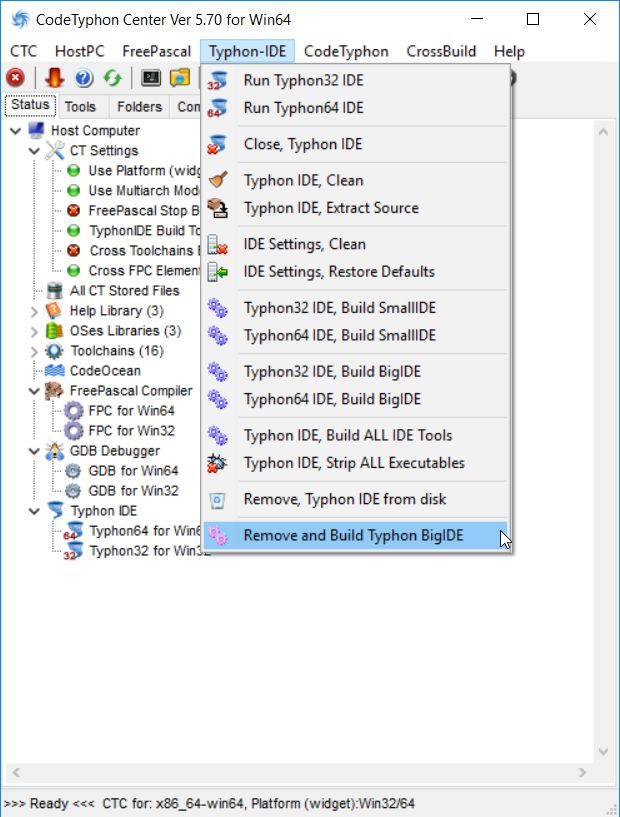
Task: Click the folder icon in the toolbar
Action: (x=180, y=78)
